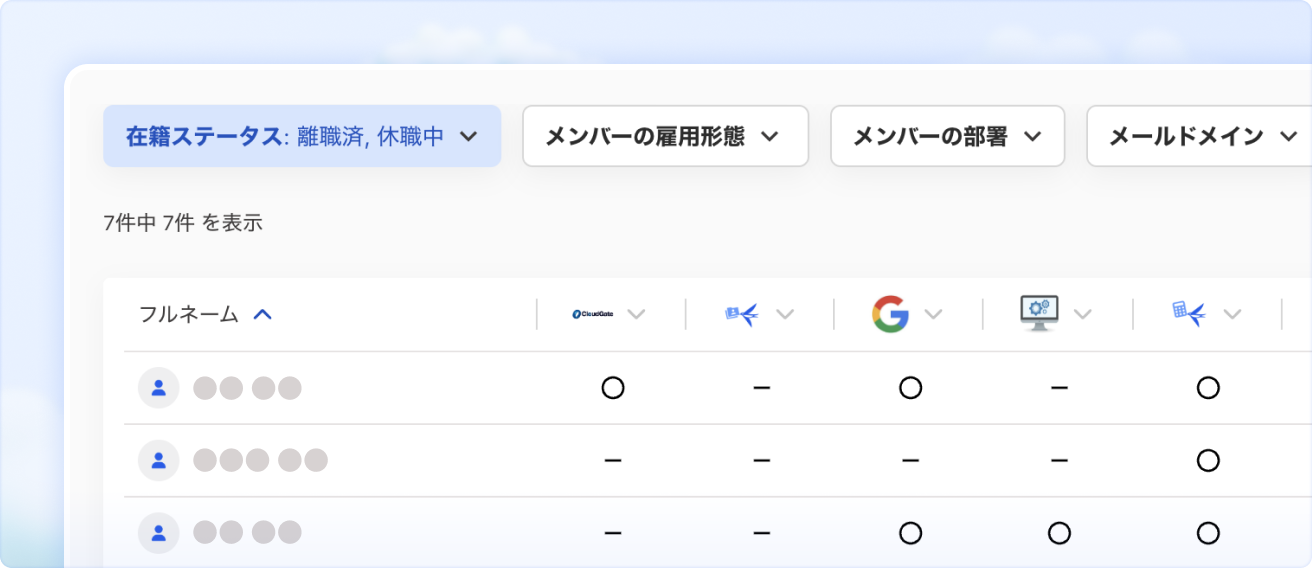Expand the chevron next to CloudGate column
The image size is (1312, 568).
(636, 314)
